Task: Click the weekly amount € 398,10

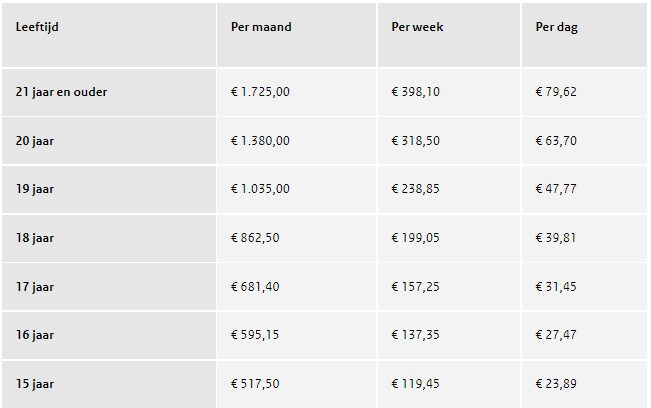Action: [x=415, y=92]
